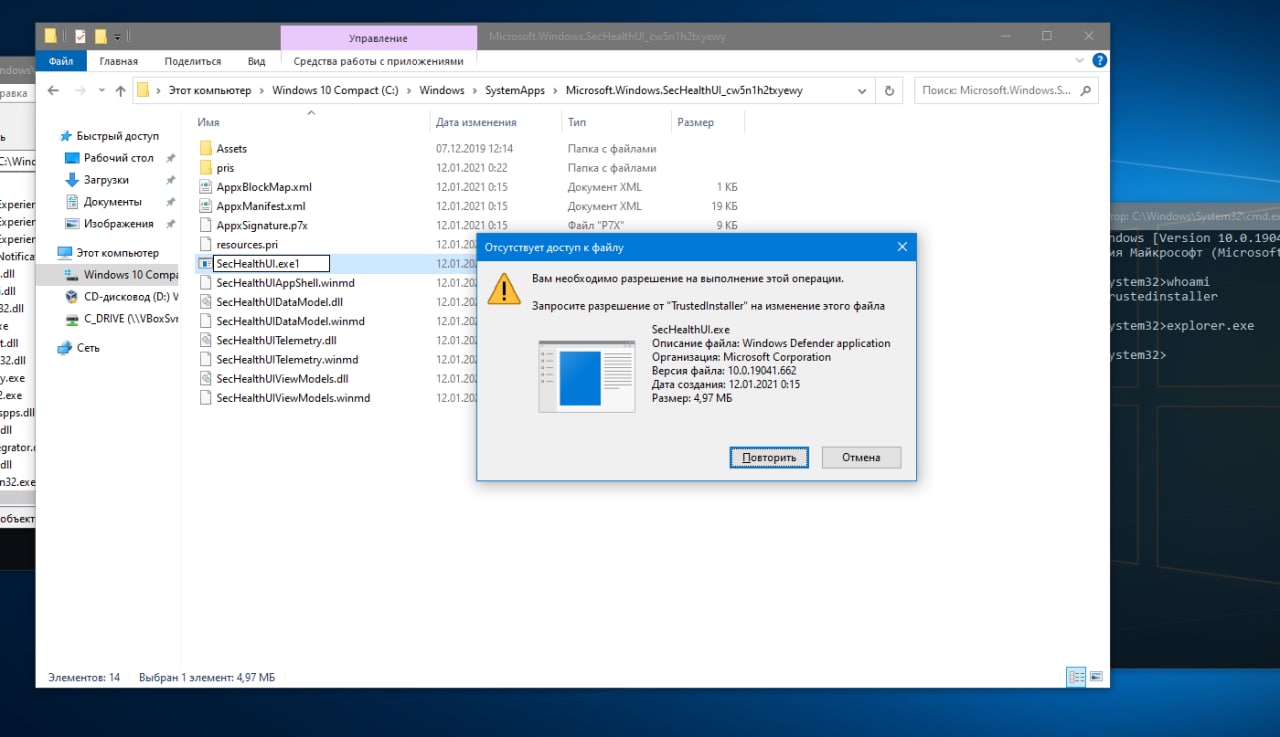Screen dimensions: 1280x737
Task: Select the AppxBlockMap.xml file icon
Action: (x=206, y=187)
